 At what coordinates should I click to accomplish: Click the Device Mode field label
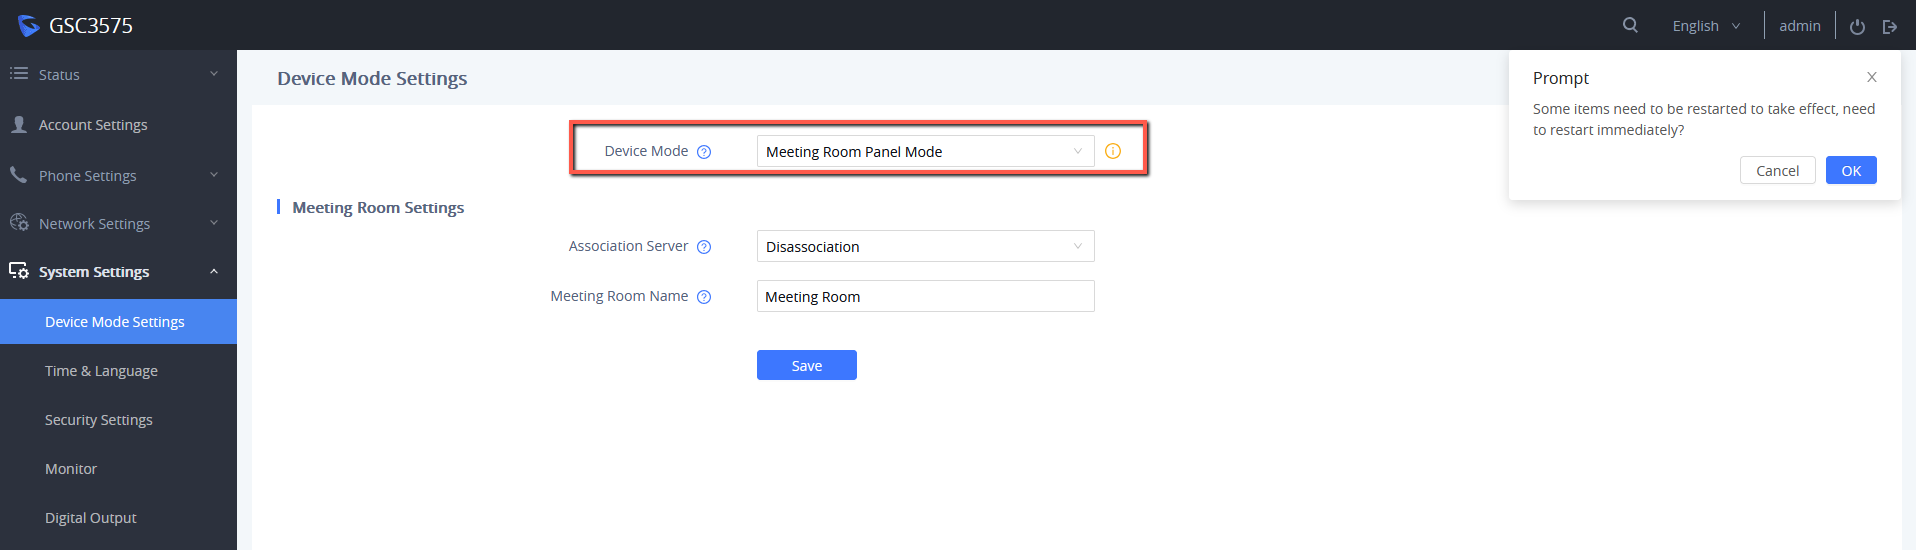(x=646, y=151)
